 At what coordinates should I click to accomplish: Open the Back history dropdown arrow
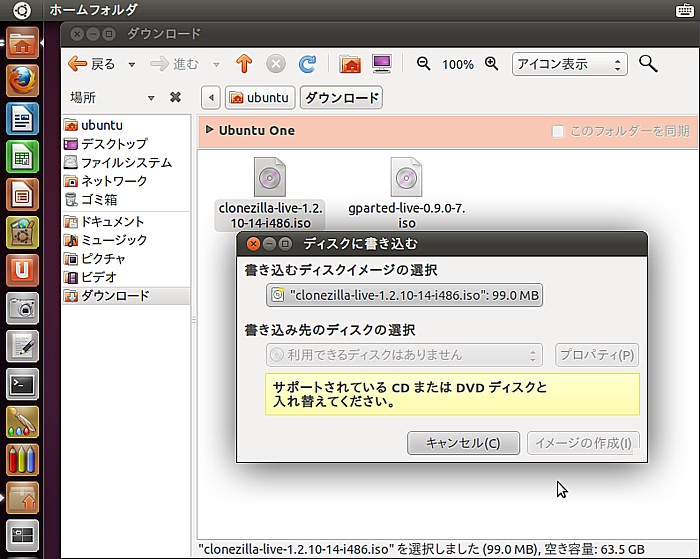[132, 65]
